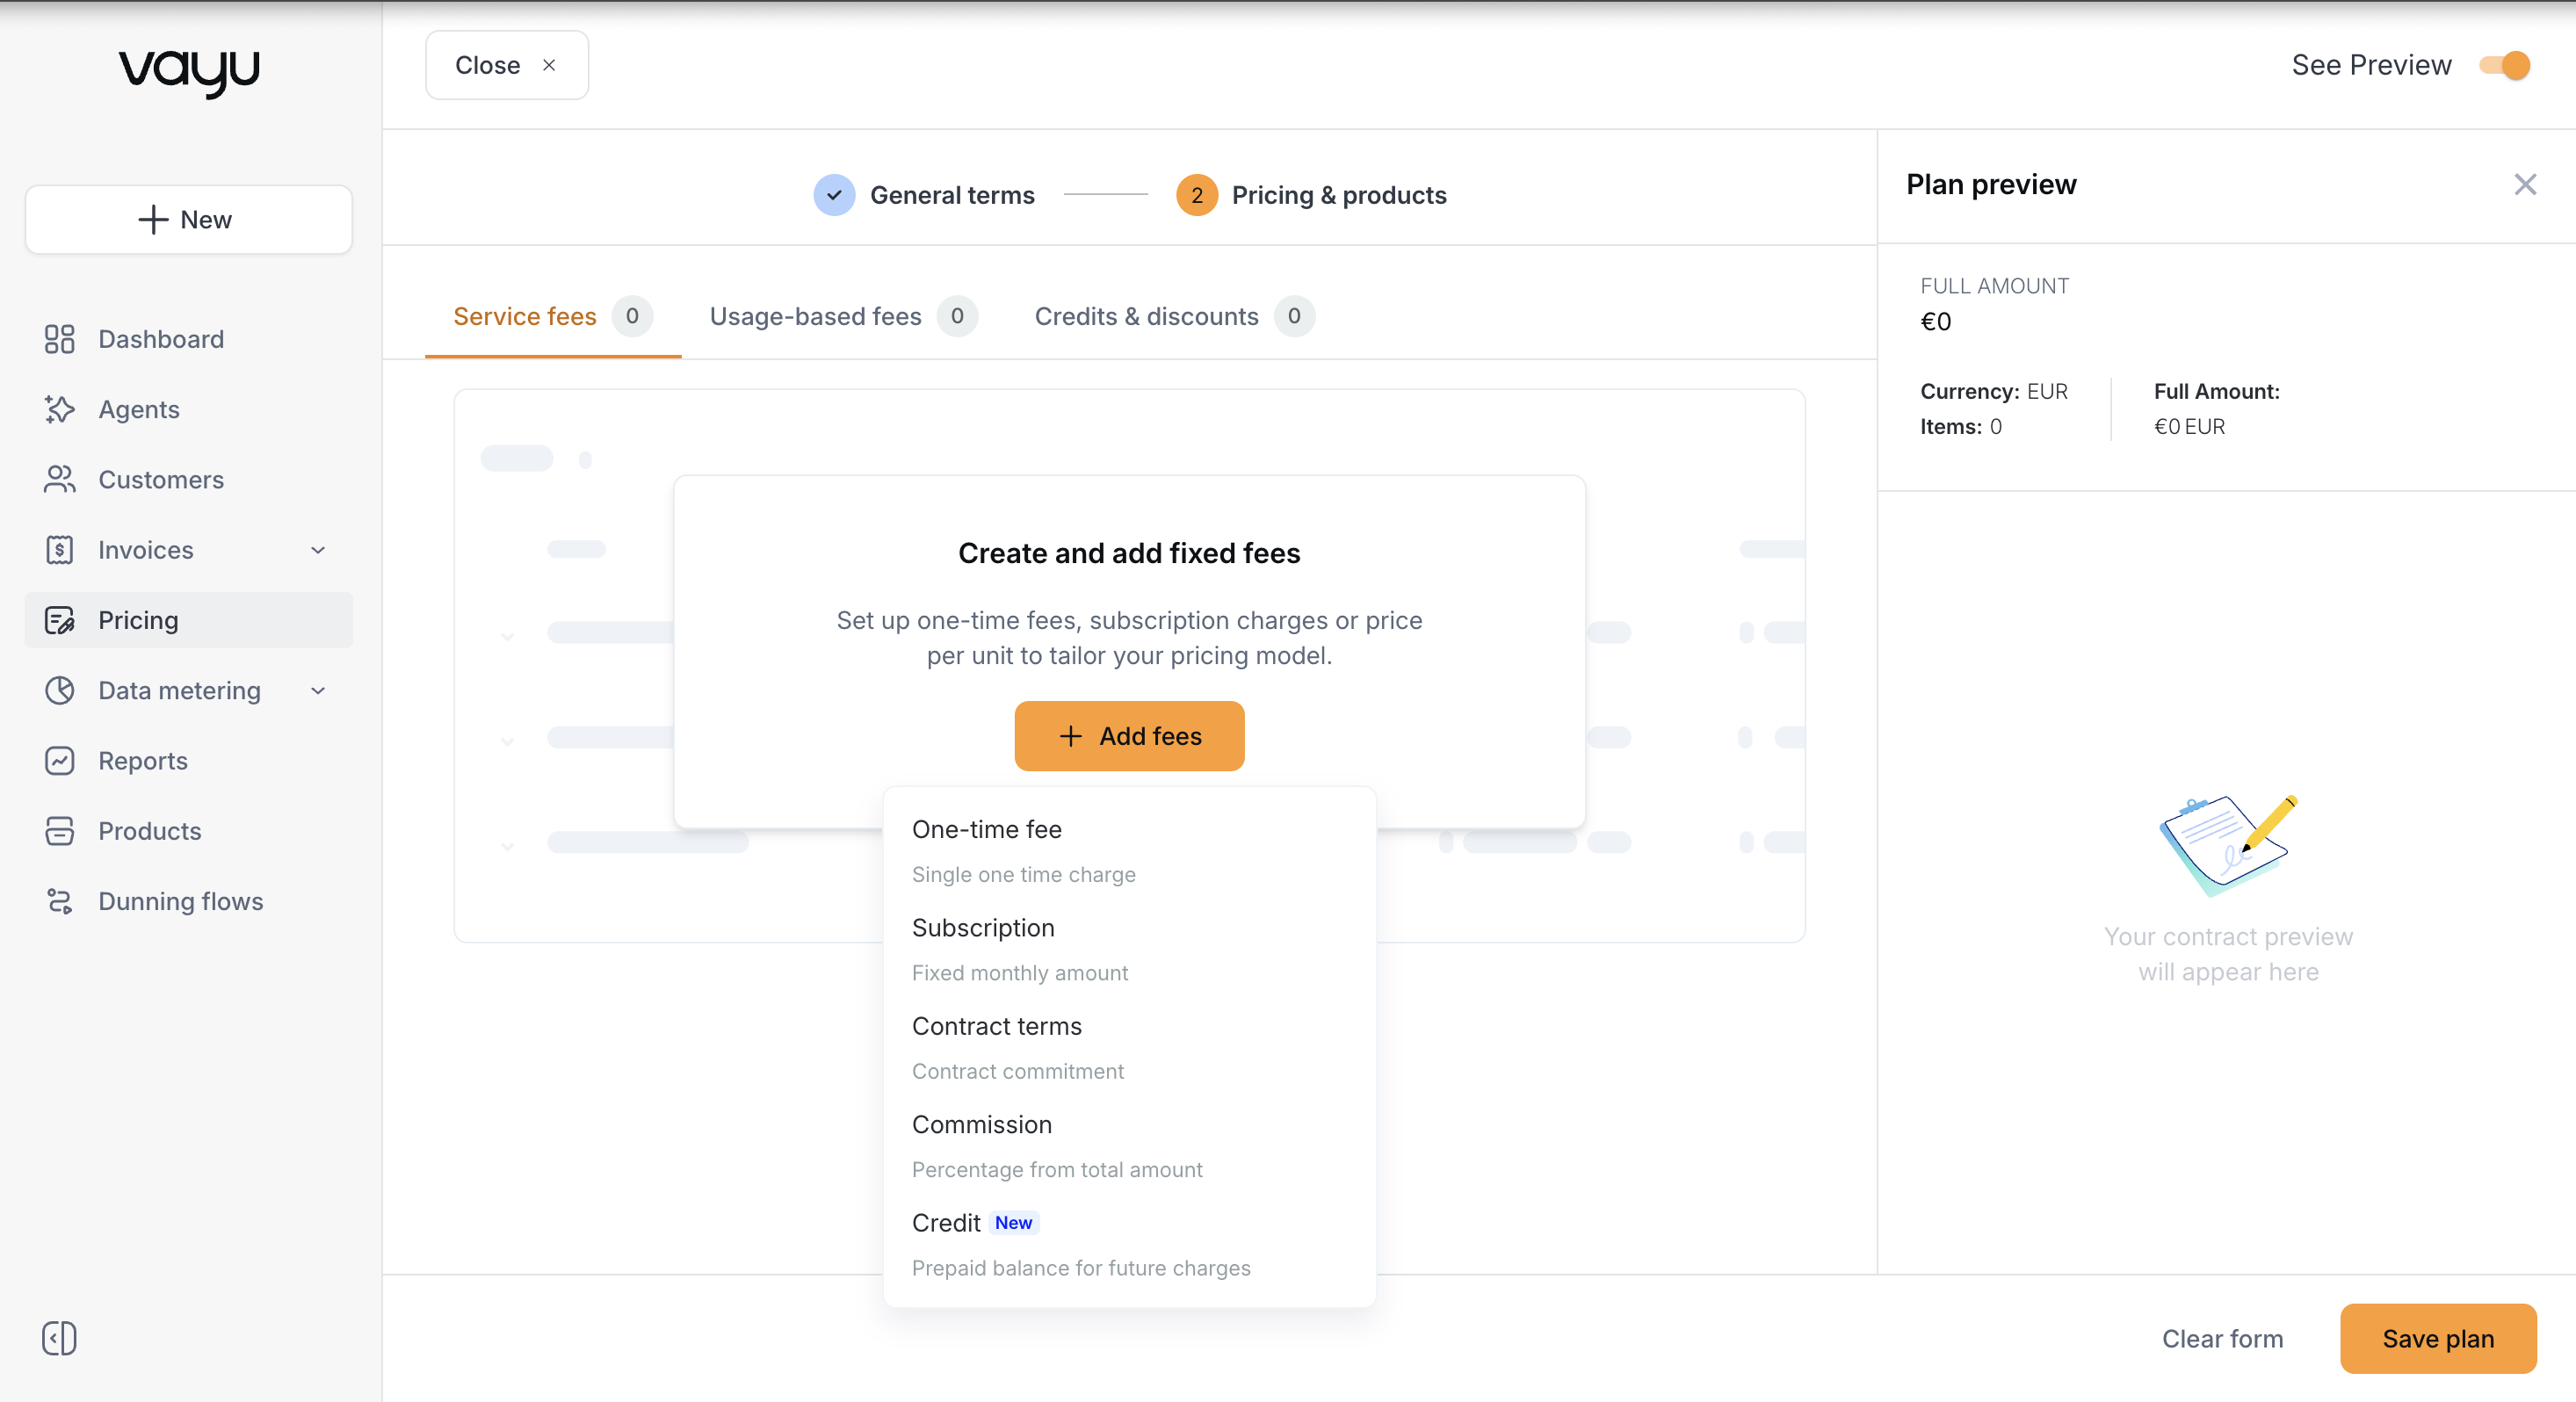Expand the Invoices submenu chevron
Viewport: 2576px width, 1402px height.
318,550
